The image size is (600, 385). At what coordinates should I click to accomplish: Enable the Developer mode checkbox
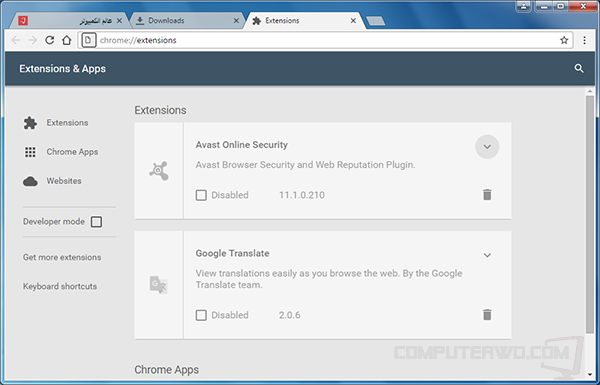coord(96,222)
